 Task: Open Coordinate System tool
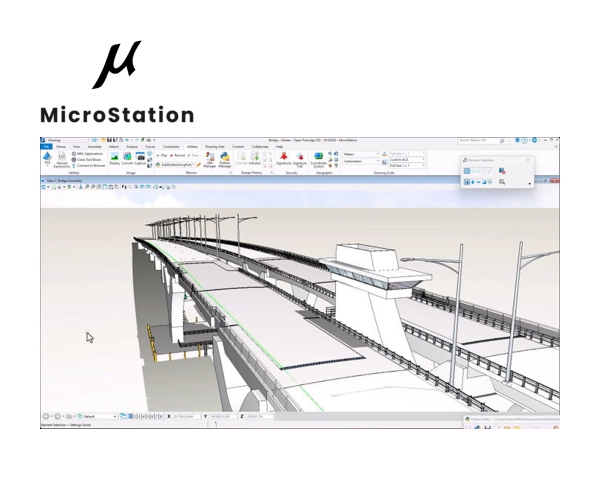pyautogui.click(x=318, y=160)
